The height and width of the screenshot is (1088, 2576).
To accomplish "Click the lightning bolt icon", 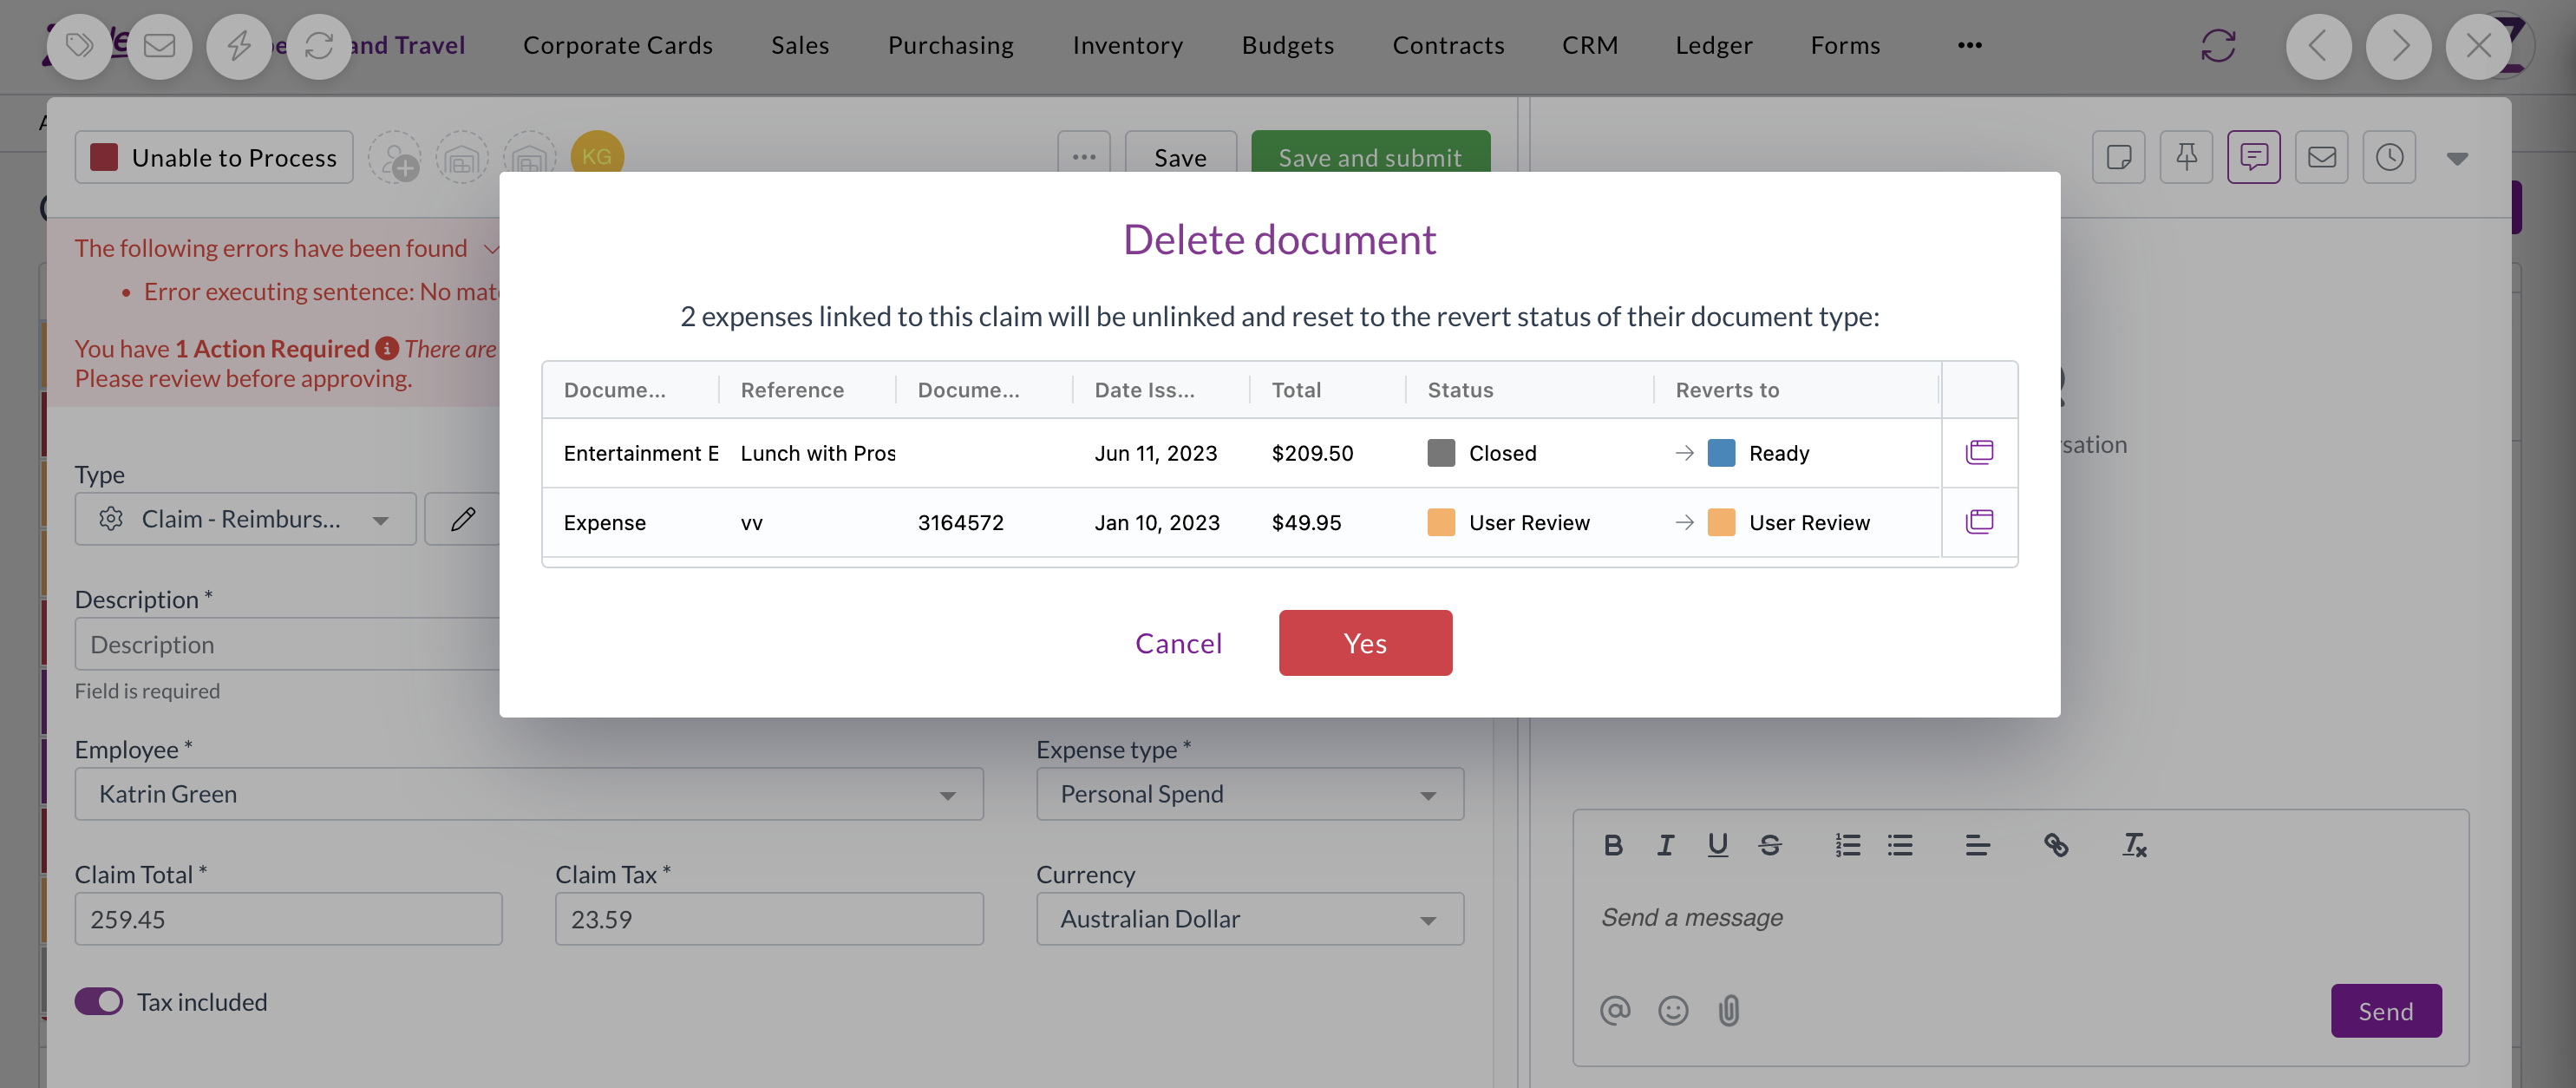I will (239, 46).
